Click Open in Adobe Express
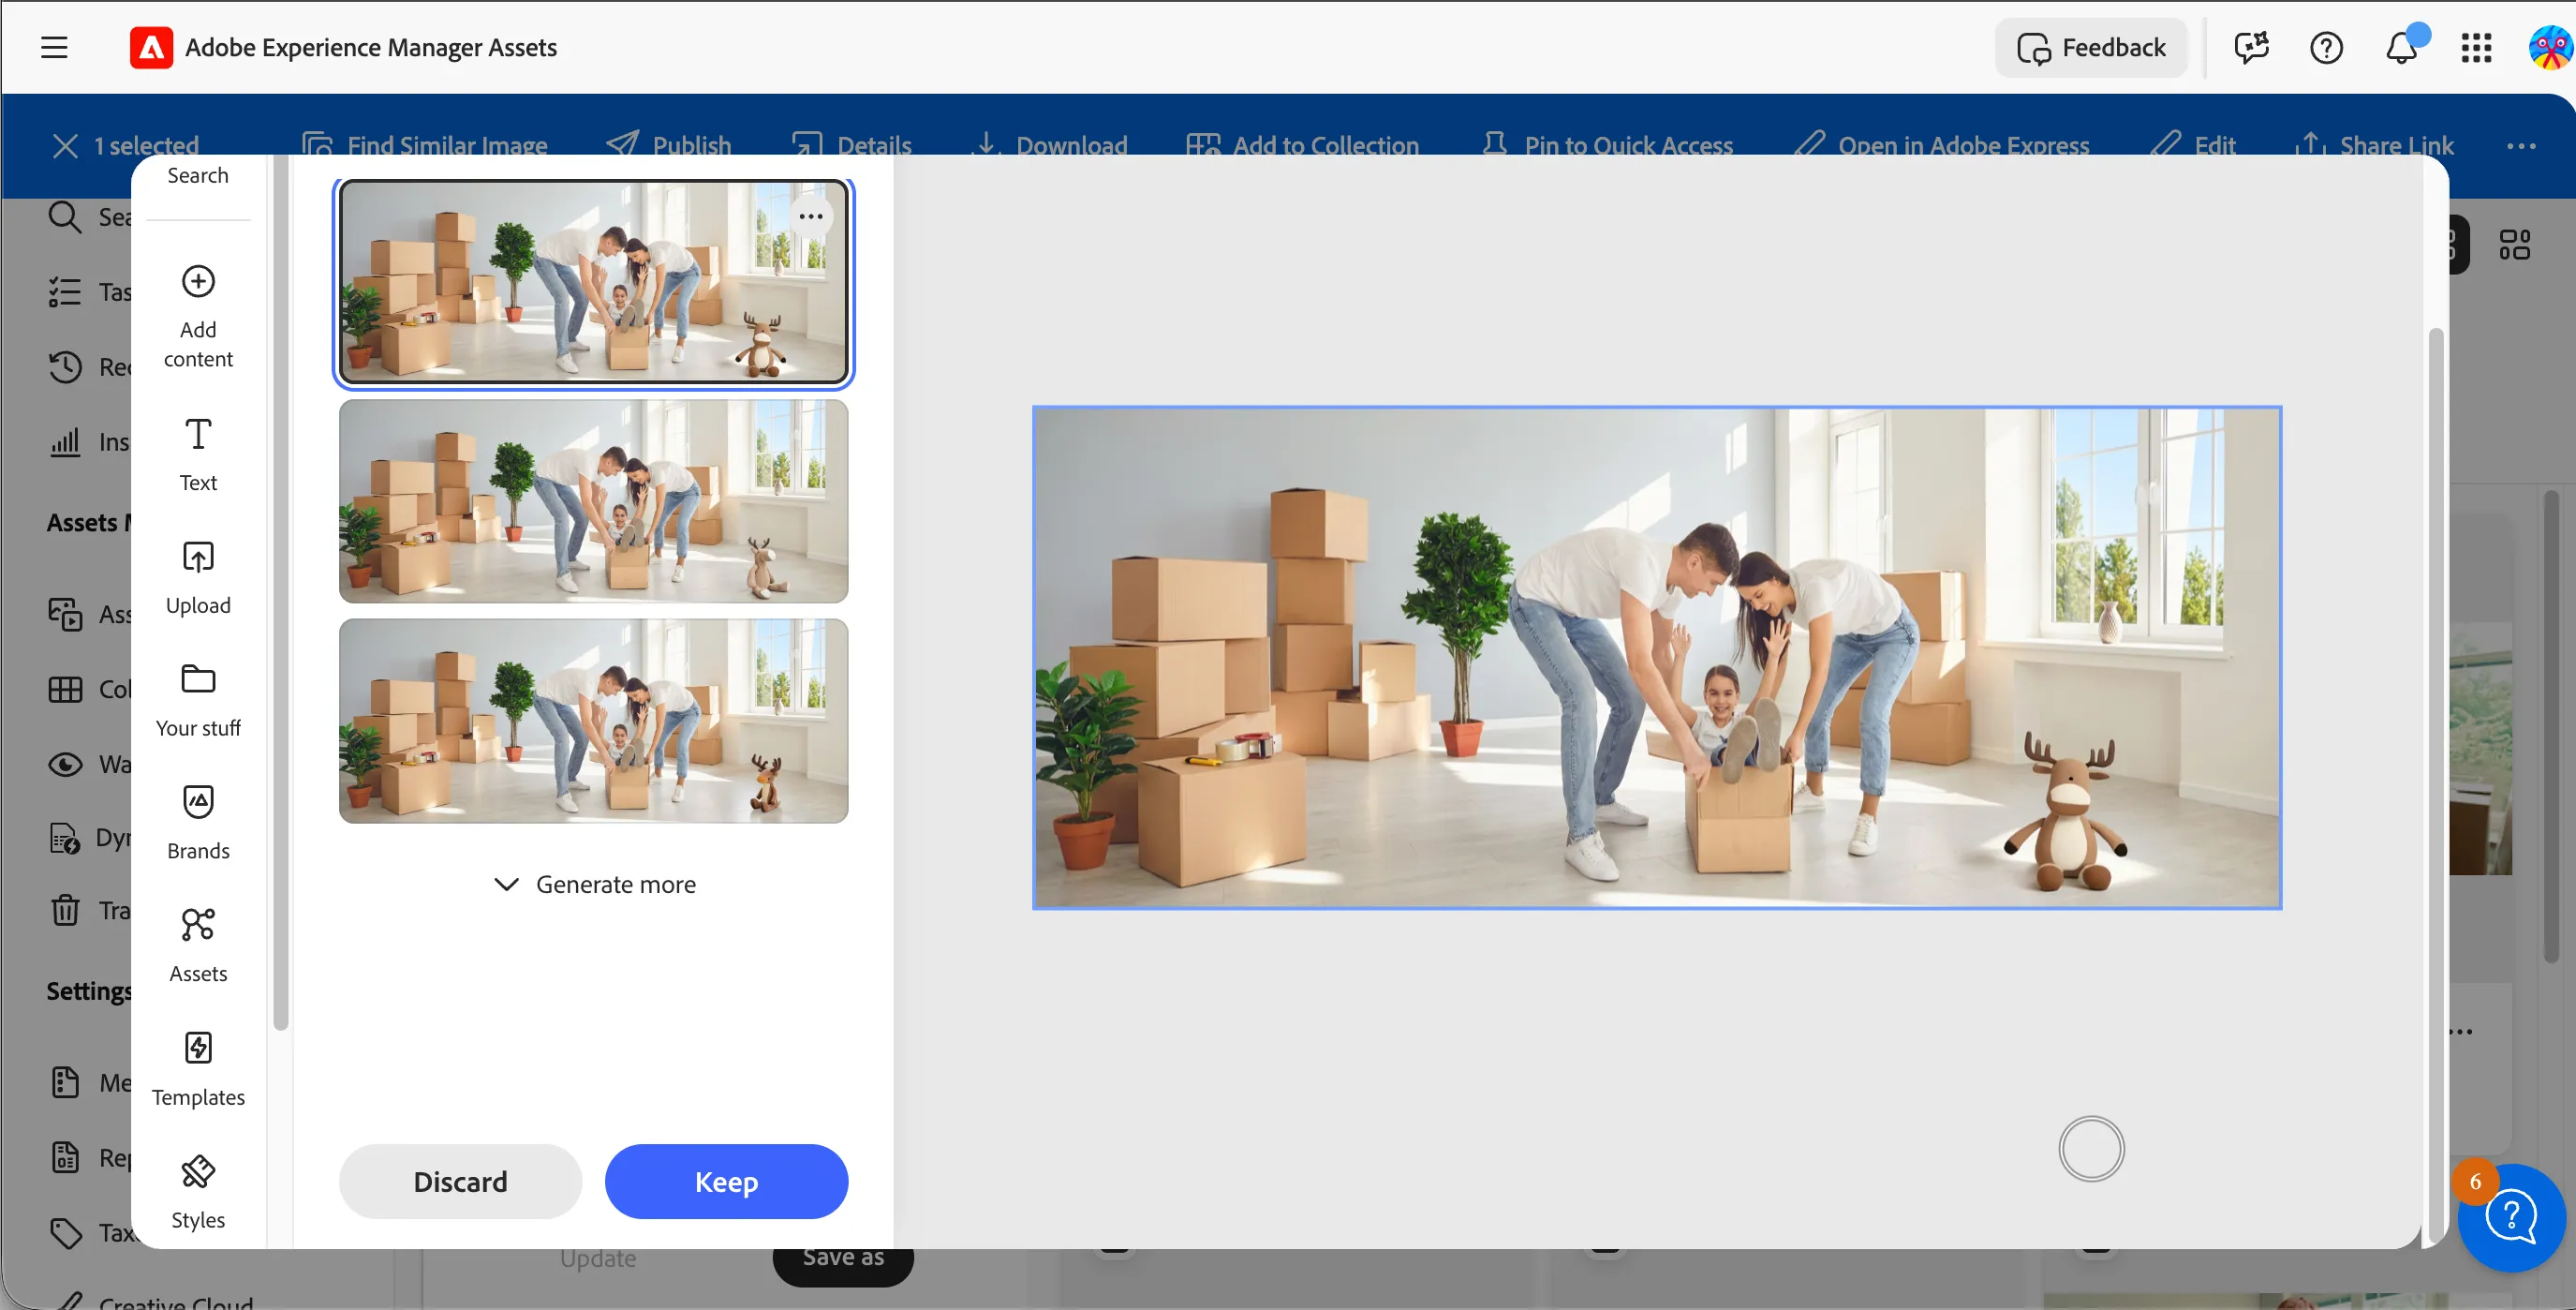The image size is (2576, 1310). [1941, 146]
